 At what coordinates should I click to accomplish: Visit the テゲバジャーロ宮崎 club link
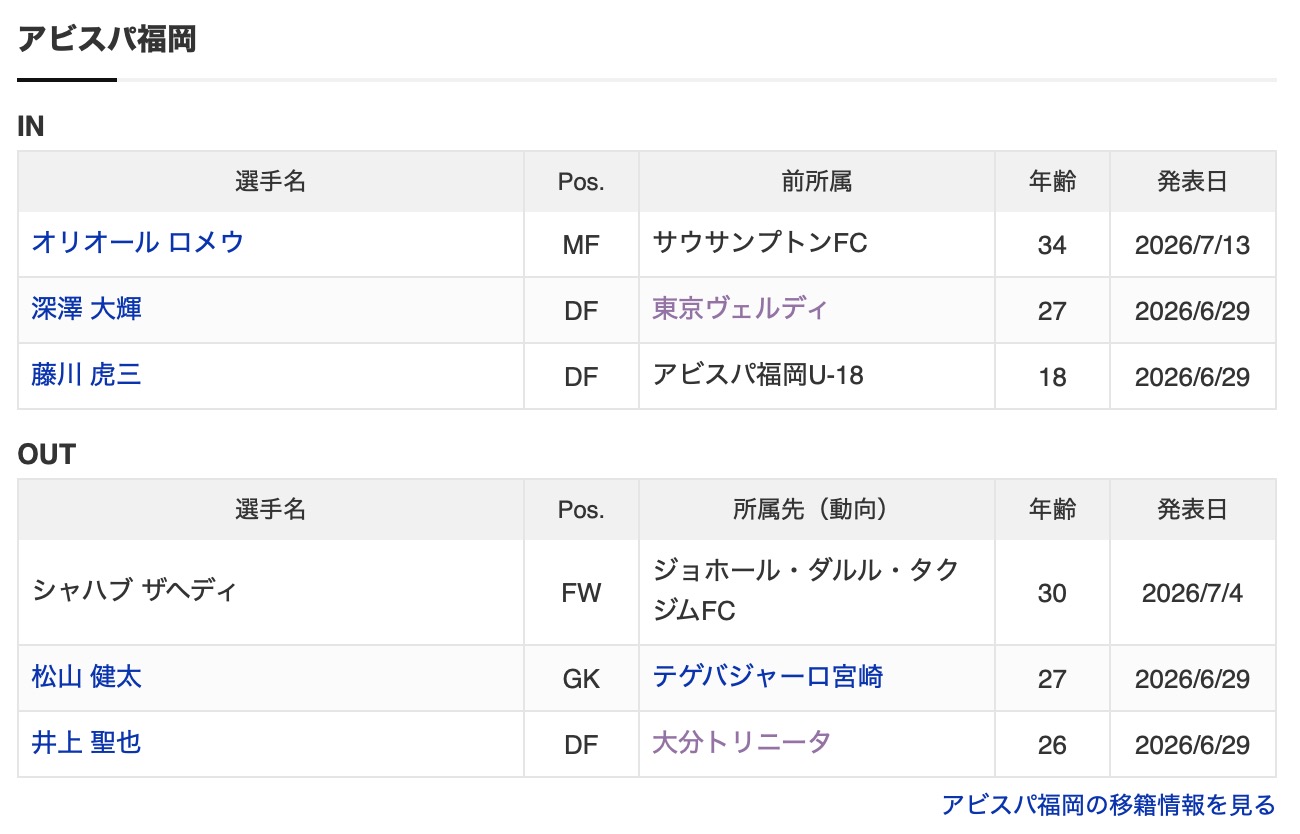tap(768, 677)
